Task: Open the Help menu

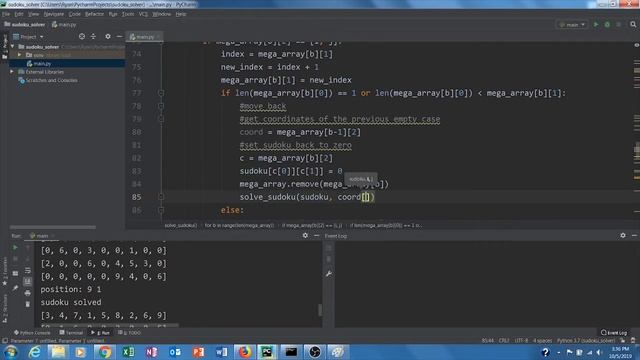Action: coord(181,14)
